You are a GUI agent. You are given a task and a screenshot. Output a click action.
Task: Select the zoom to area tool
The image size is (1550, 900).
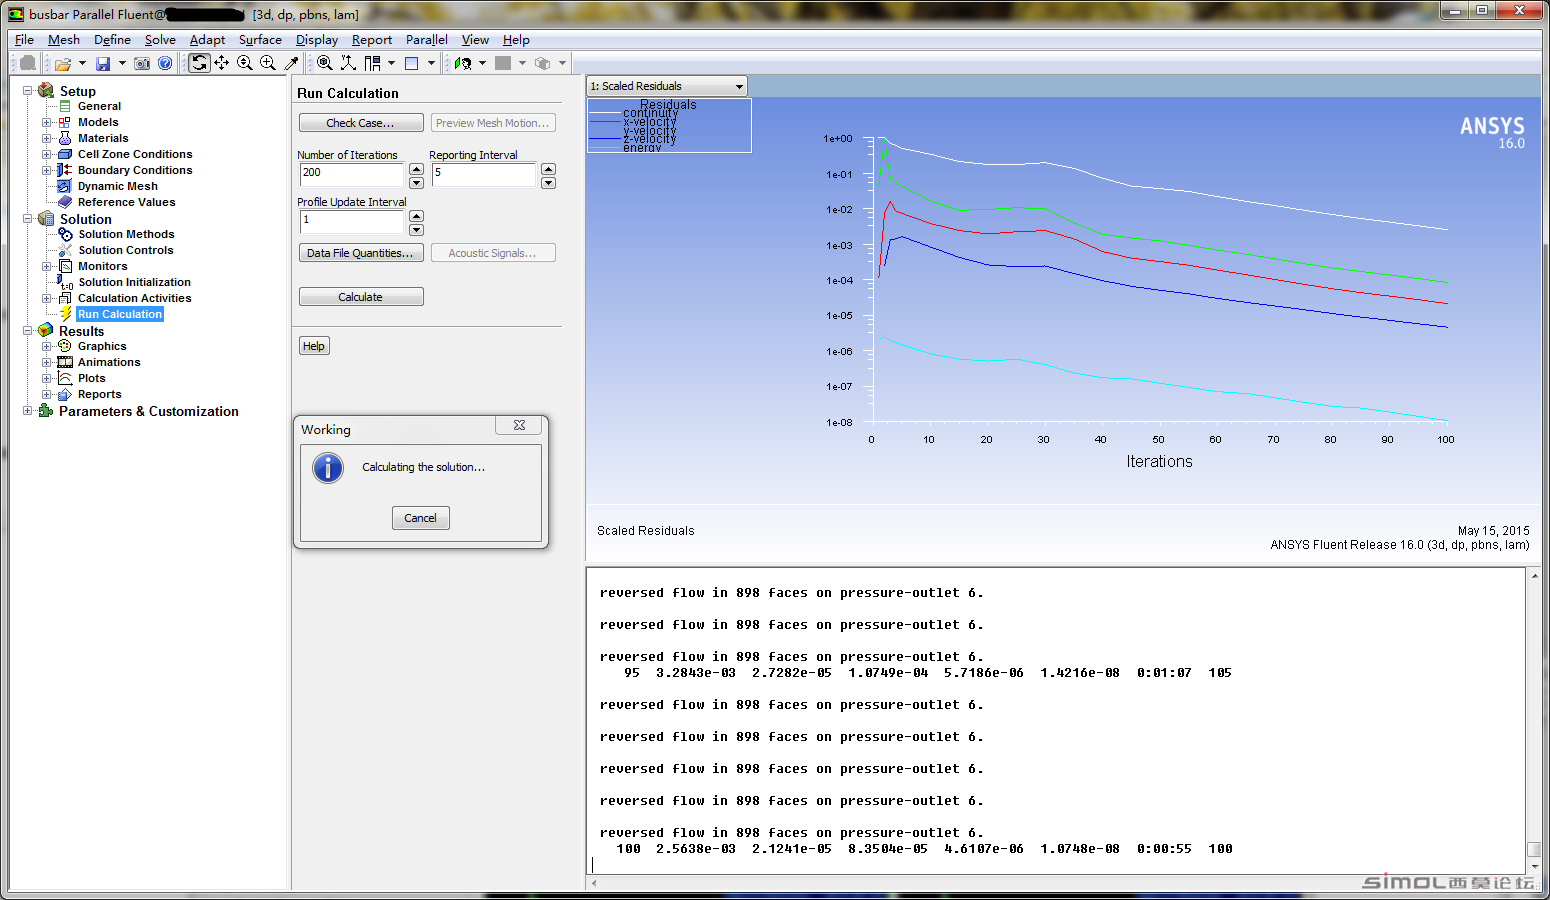(268, 63)
